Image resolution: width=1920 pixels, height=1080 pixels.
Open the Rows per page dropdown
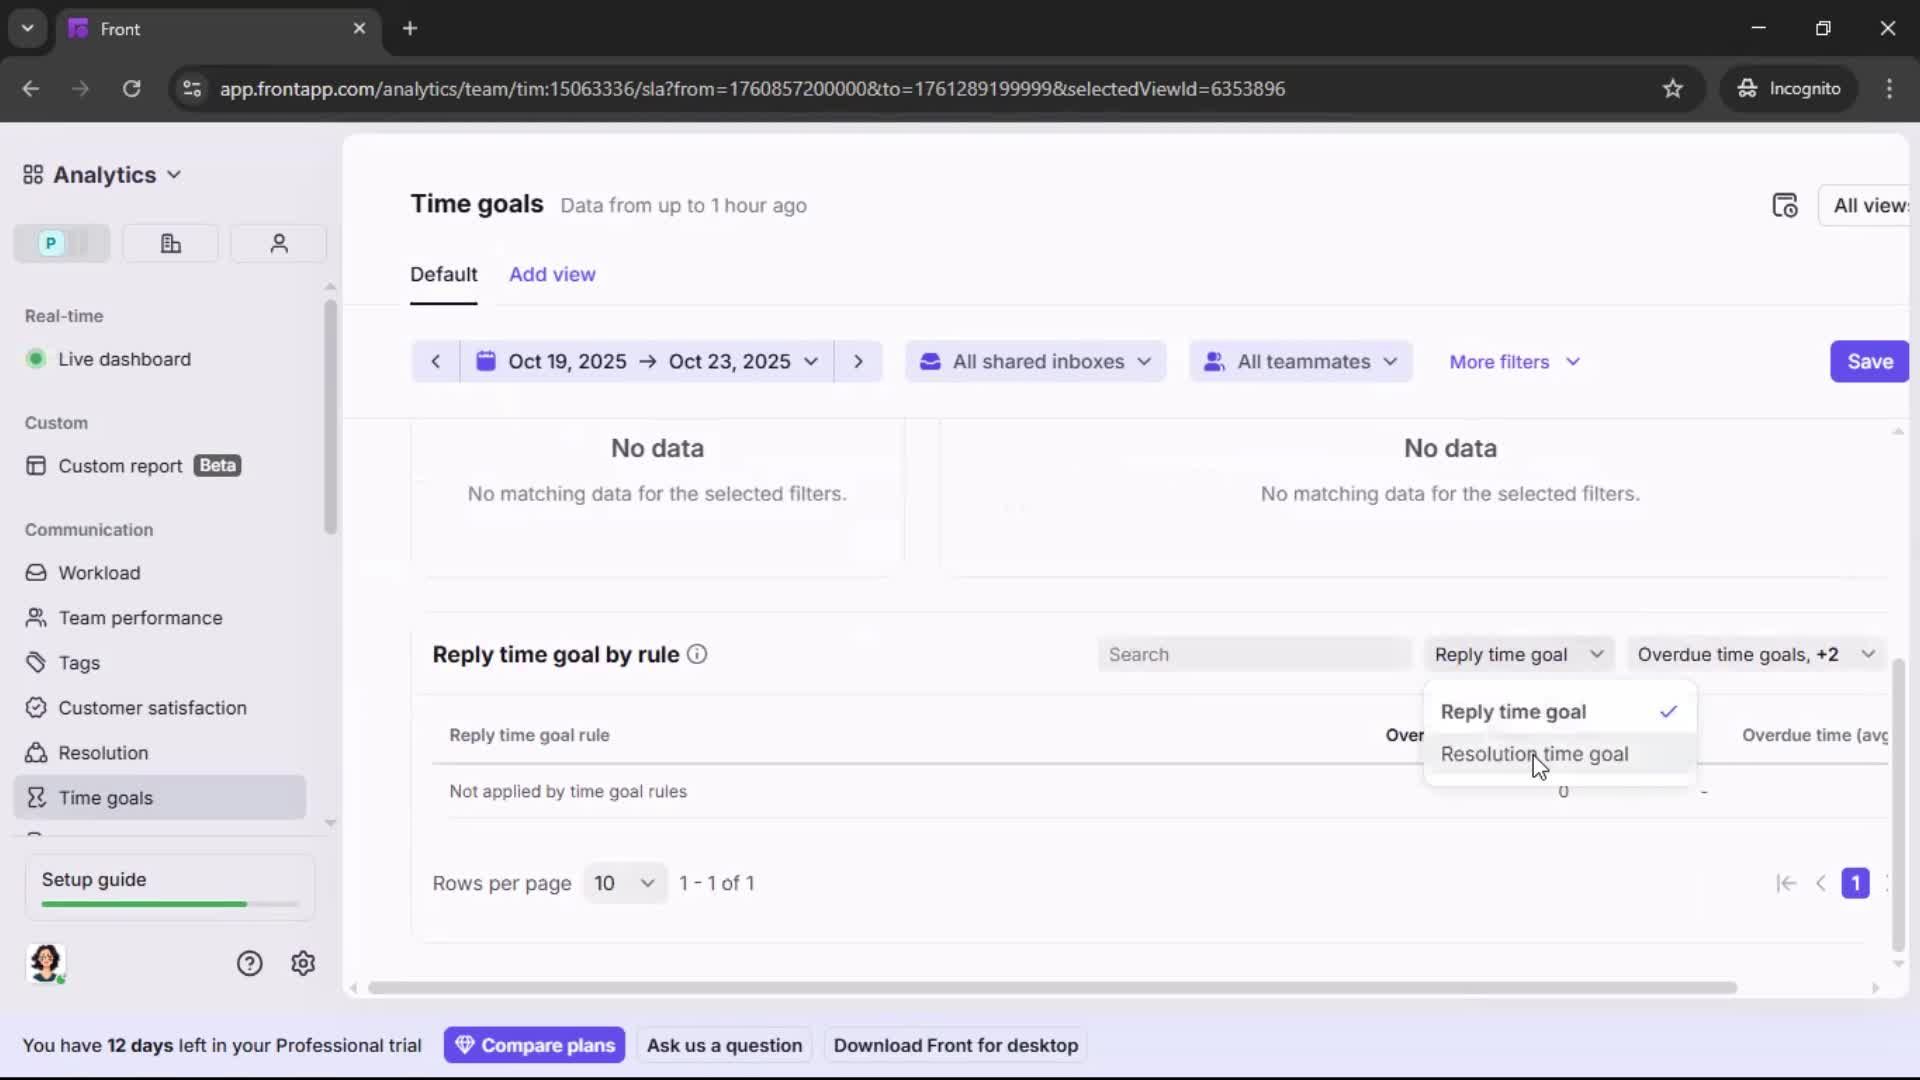(624, 883)
